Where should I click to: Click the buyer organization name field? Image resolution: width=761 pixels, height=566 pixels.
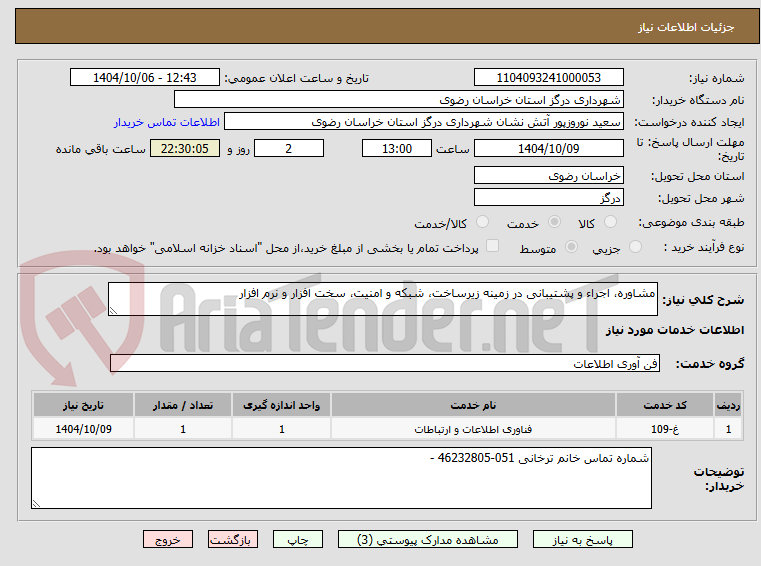[x=398, y=100]
